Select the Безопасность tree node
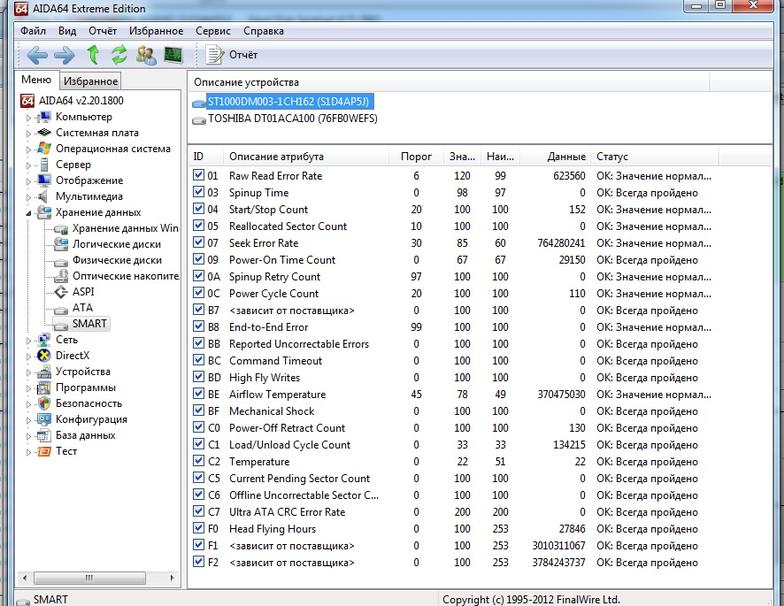Screen dimensions: 784x606 (88, 404)
